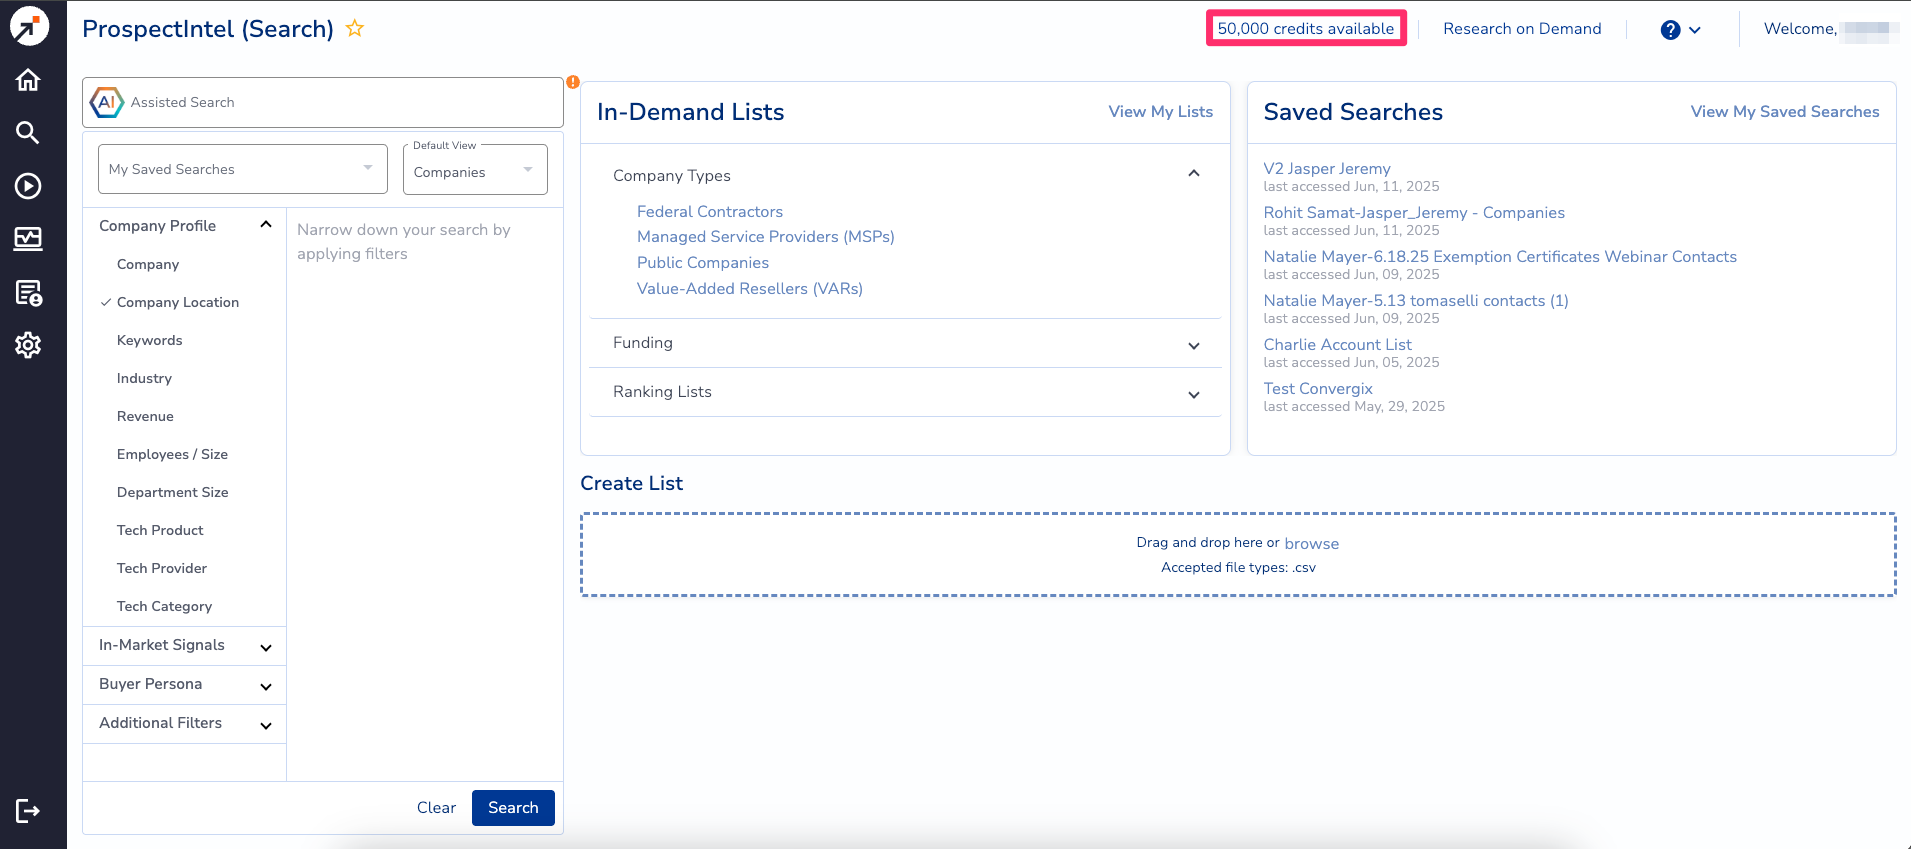Open the Settings gear sidebar icon
Image resolution: width=1911 pixels, height=849 pixels.
click(28, 345)
